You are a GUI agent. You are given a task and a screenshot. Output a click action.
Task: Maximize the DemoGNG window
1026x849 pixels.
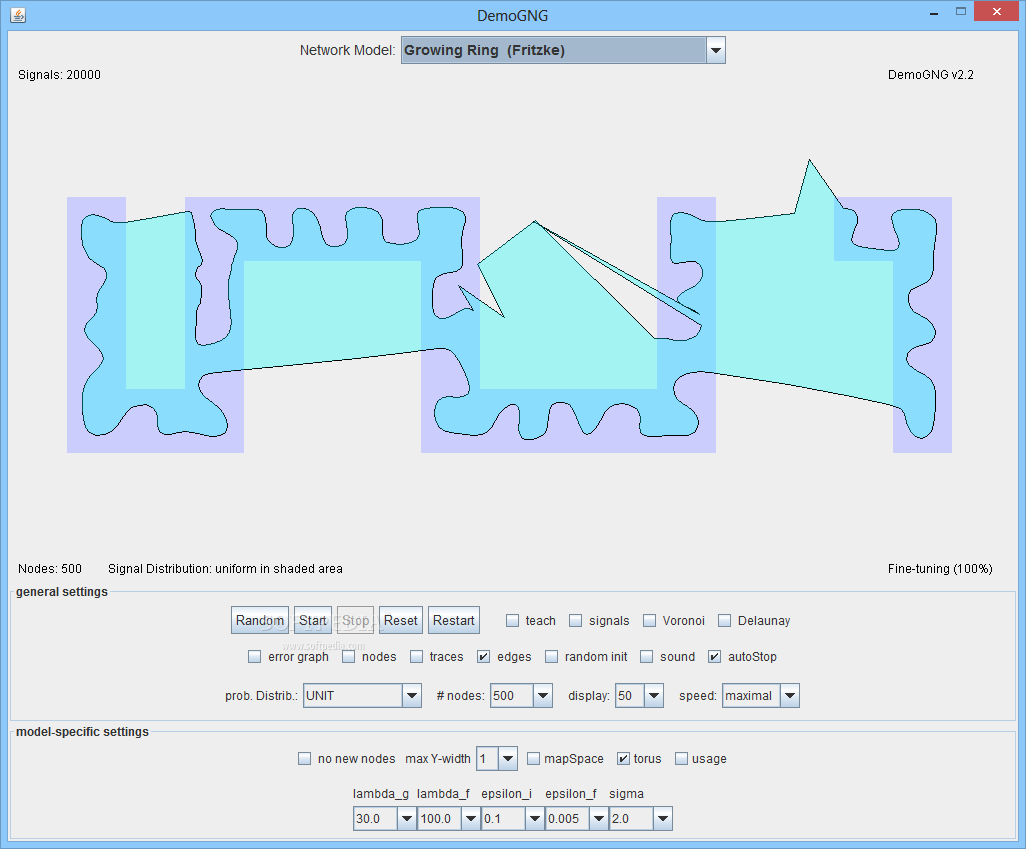pos(961,11)
